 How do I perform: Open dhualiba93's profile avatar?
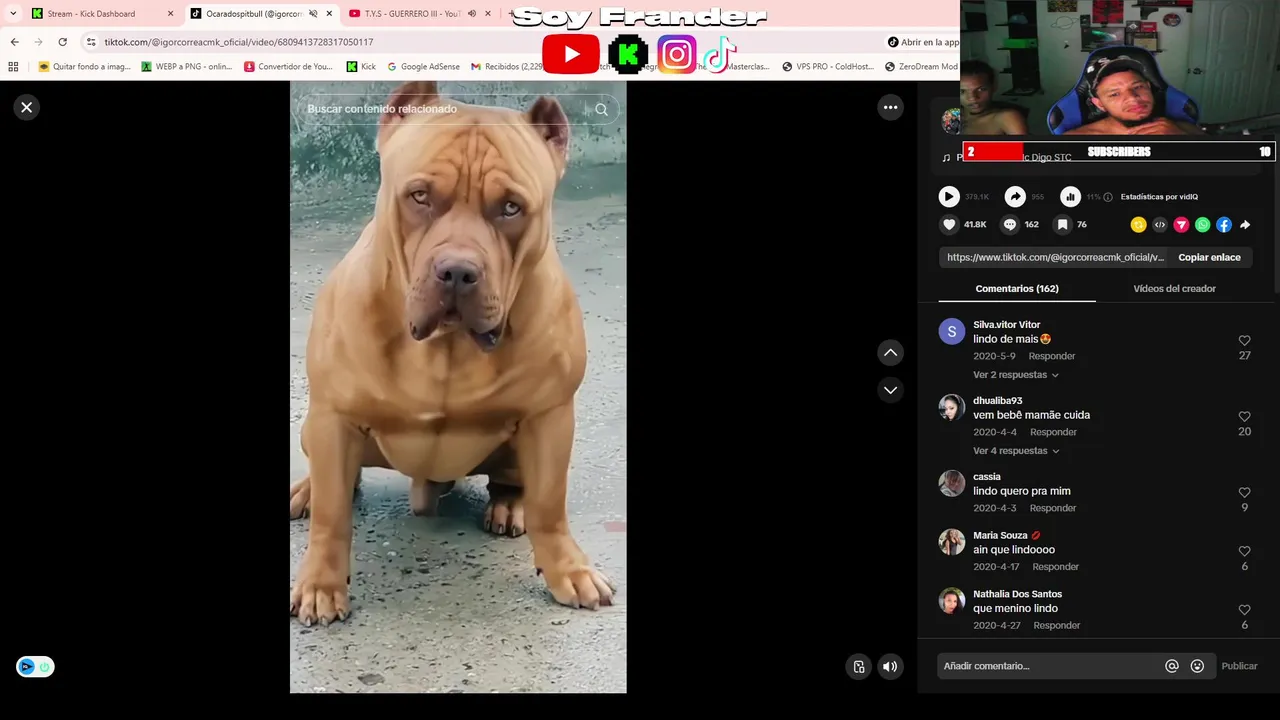click(951, 407)
